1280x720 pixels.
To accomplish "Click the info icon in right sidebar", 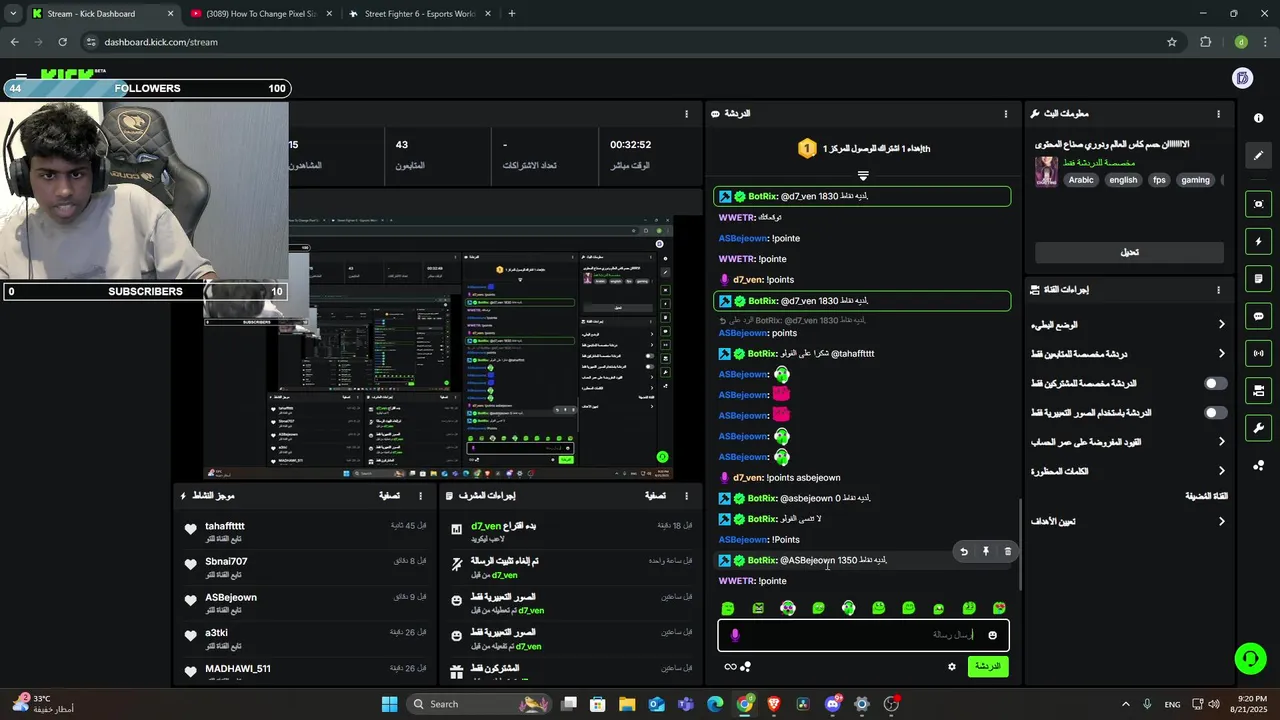I will [x=1258, y=118].
